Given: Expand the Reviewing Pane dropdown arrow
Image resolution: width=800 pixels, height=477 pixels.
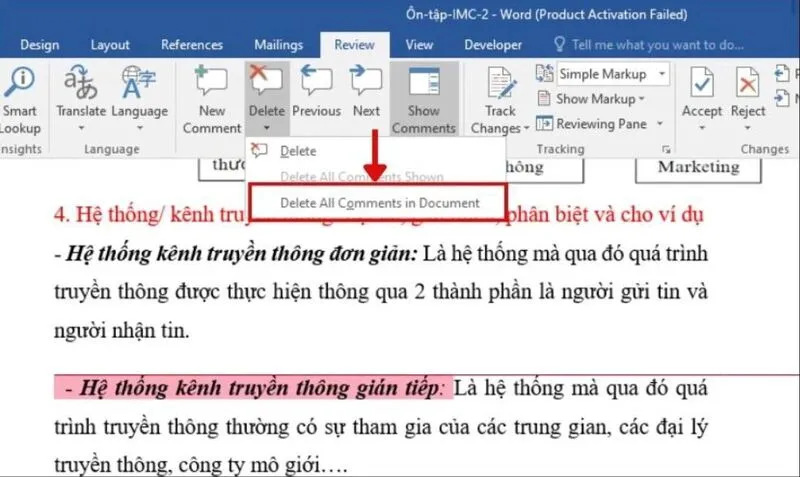Looking at the screenshot, I should pyautogui.click(x=660, y=123).
